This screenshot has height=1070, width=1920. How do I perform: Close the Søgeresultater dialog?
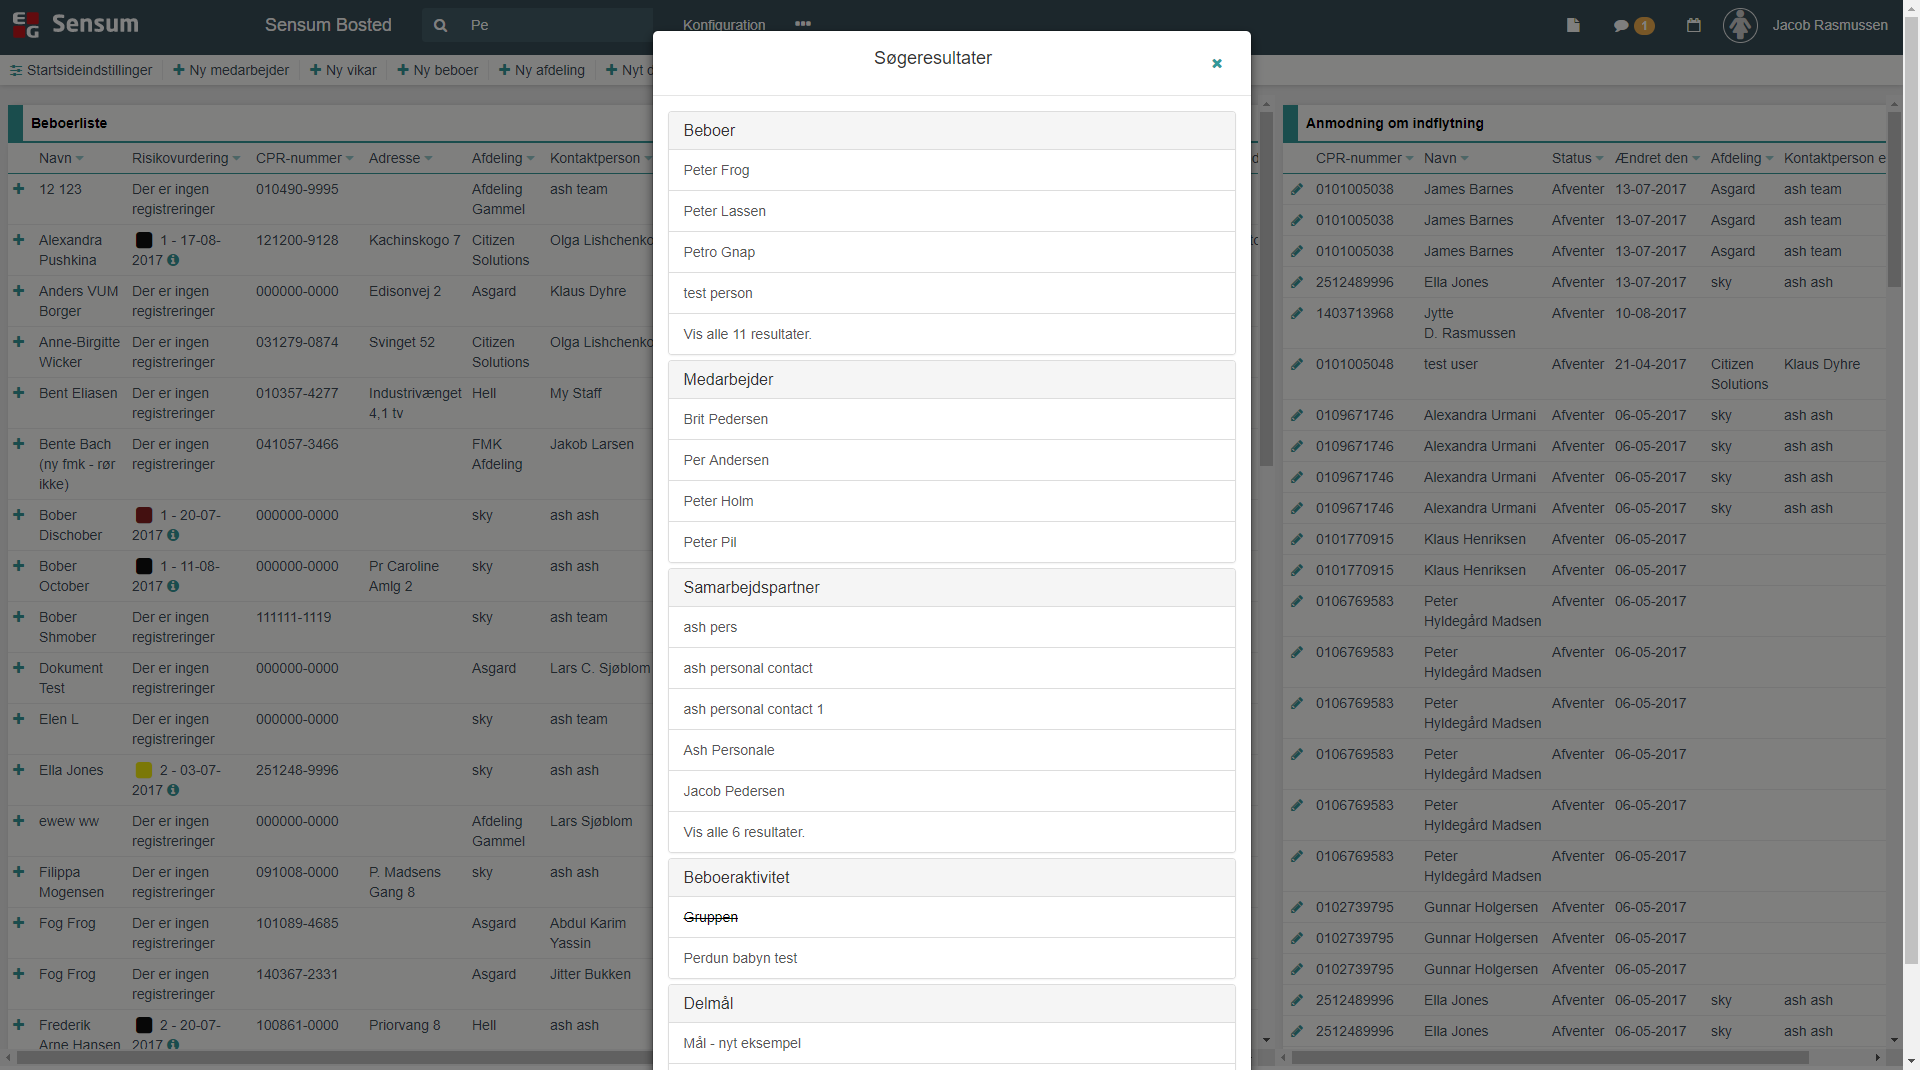point(1217,63)
